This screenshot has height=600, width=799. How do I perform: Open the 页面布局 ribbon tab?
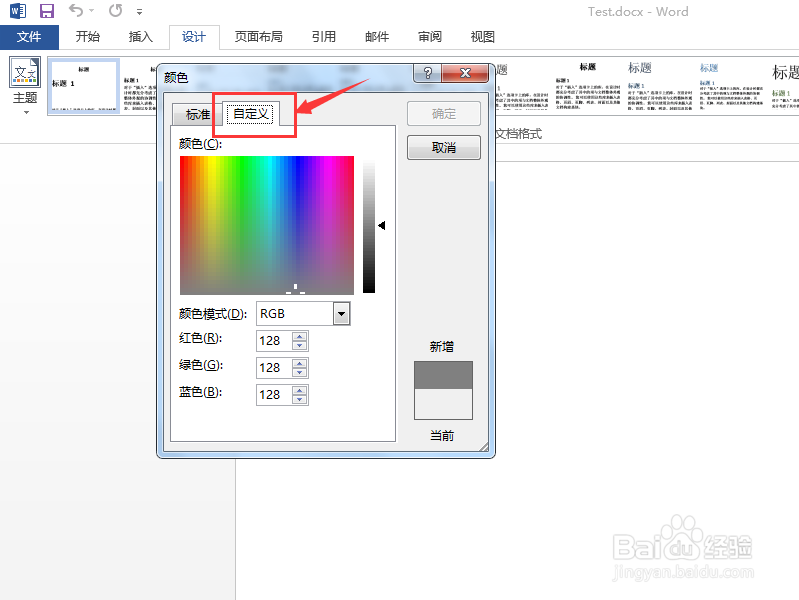258,37
